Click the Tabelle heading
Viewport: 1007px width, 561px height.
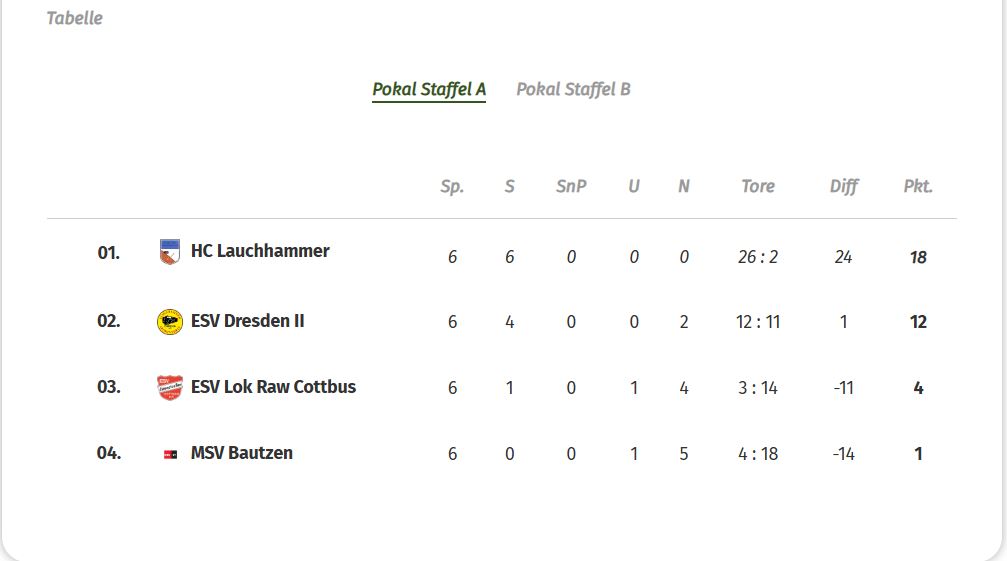[74, 18]
